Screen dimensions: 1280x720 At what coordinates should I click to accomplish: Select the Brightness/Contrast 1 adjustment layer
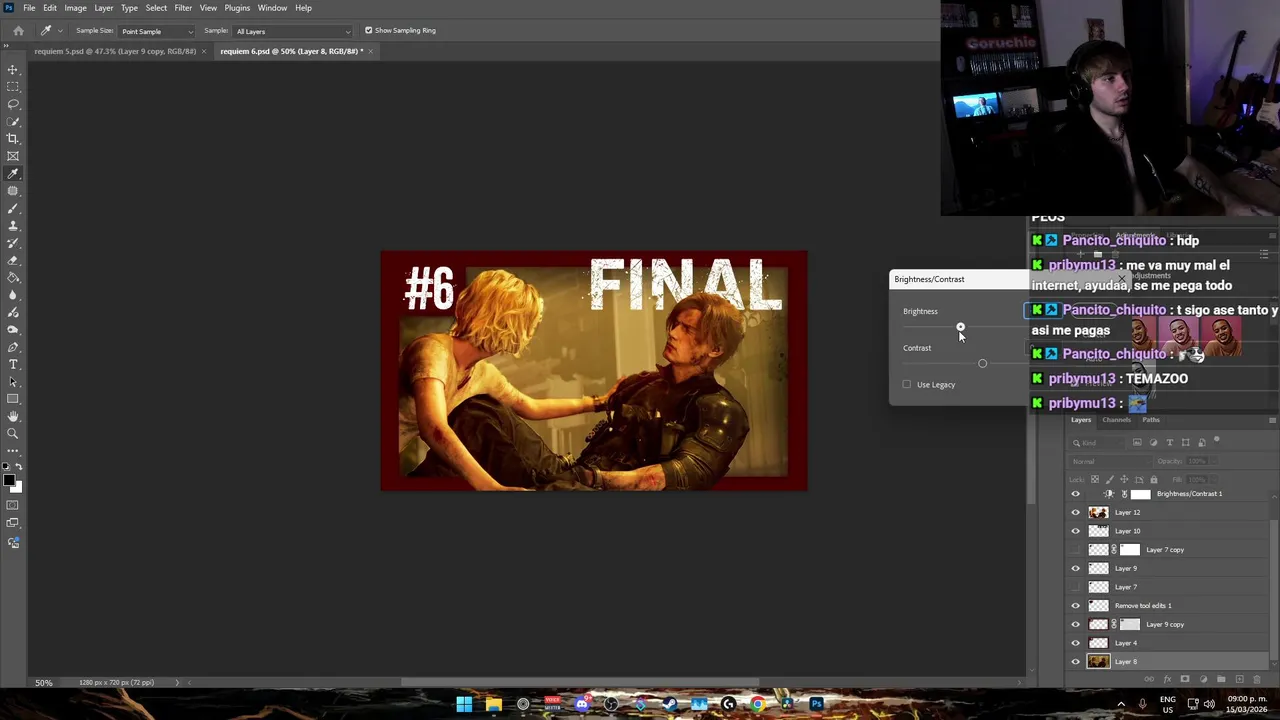tap(1168, 493)
